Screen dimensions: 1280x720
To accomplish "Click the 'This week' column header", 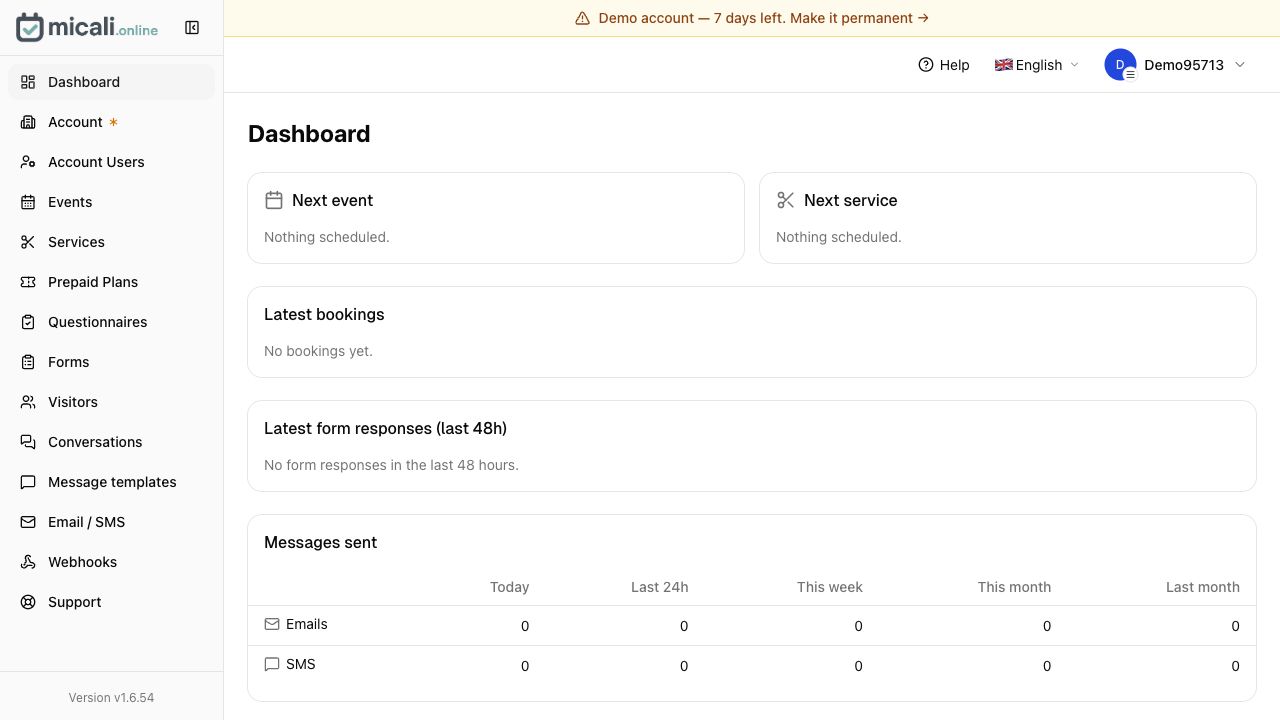I will pos(829,587).
